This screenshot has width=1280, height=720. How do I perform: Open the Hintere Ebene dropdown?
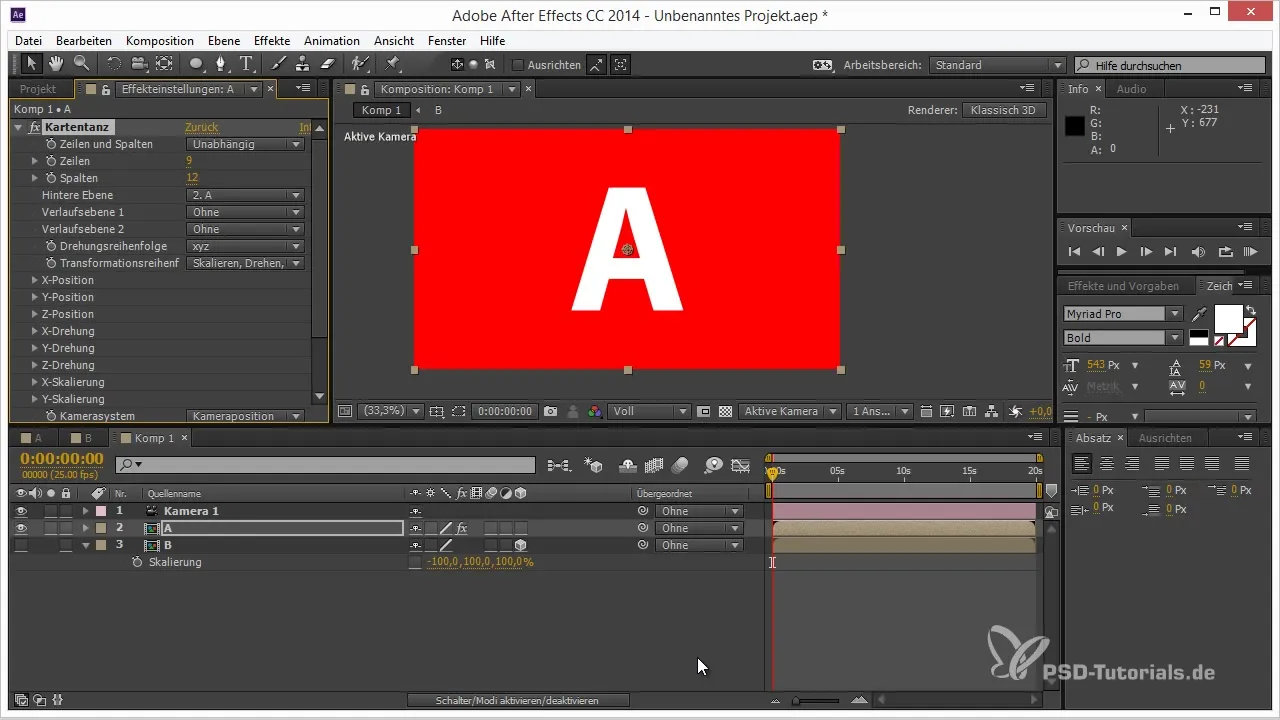click(246, 195)
